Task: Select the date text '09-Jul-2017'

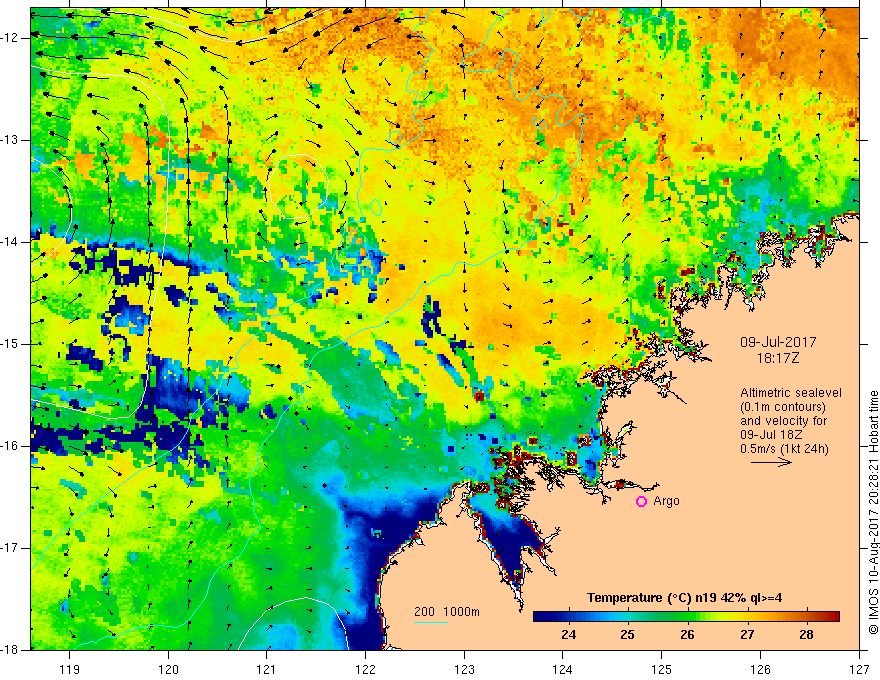Action: pyautogui.click(x=778, y=342)
